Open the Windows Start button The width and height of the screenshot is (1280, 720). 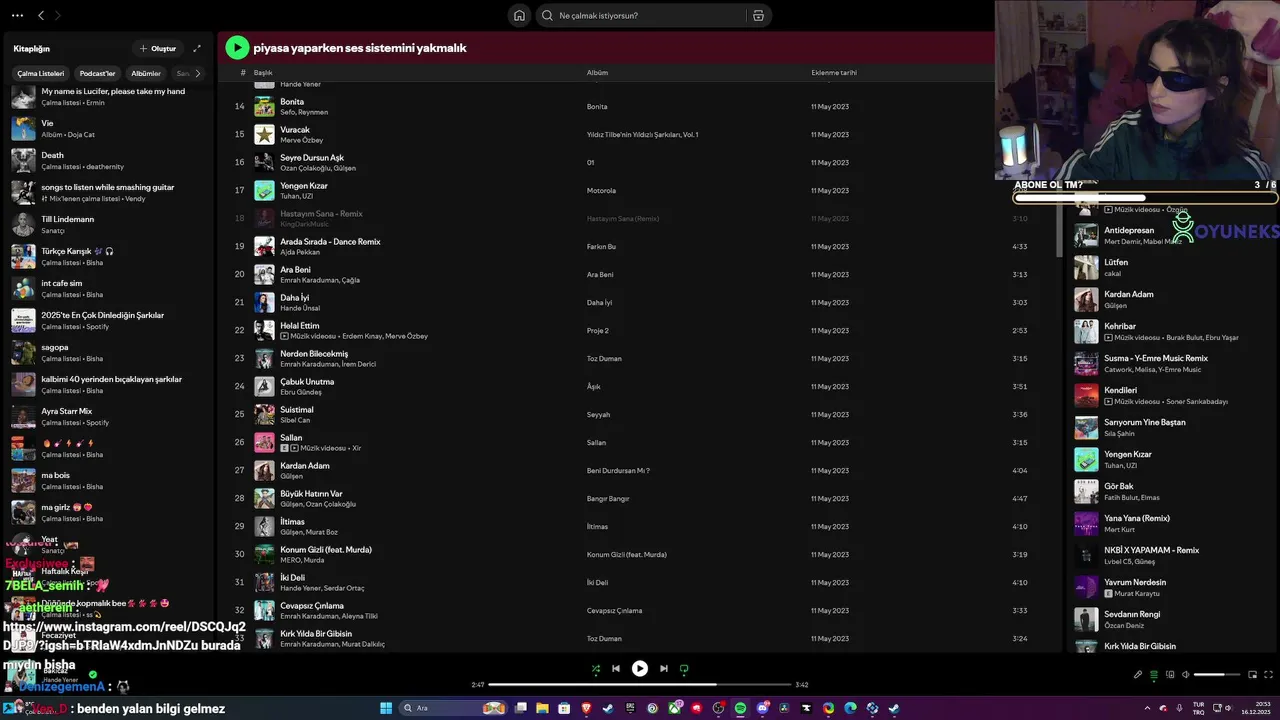click(x=386, y=708)
